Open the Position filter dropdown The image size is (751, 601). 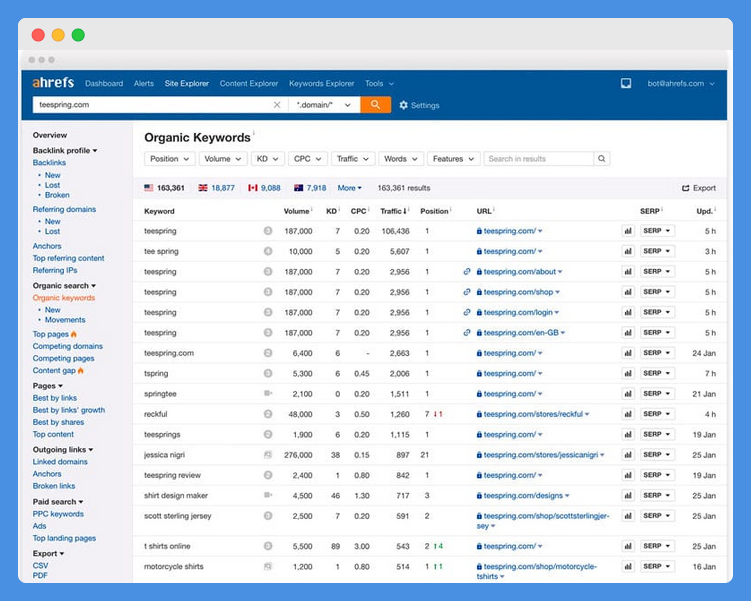tap(170, 159)
